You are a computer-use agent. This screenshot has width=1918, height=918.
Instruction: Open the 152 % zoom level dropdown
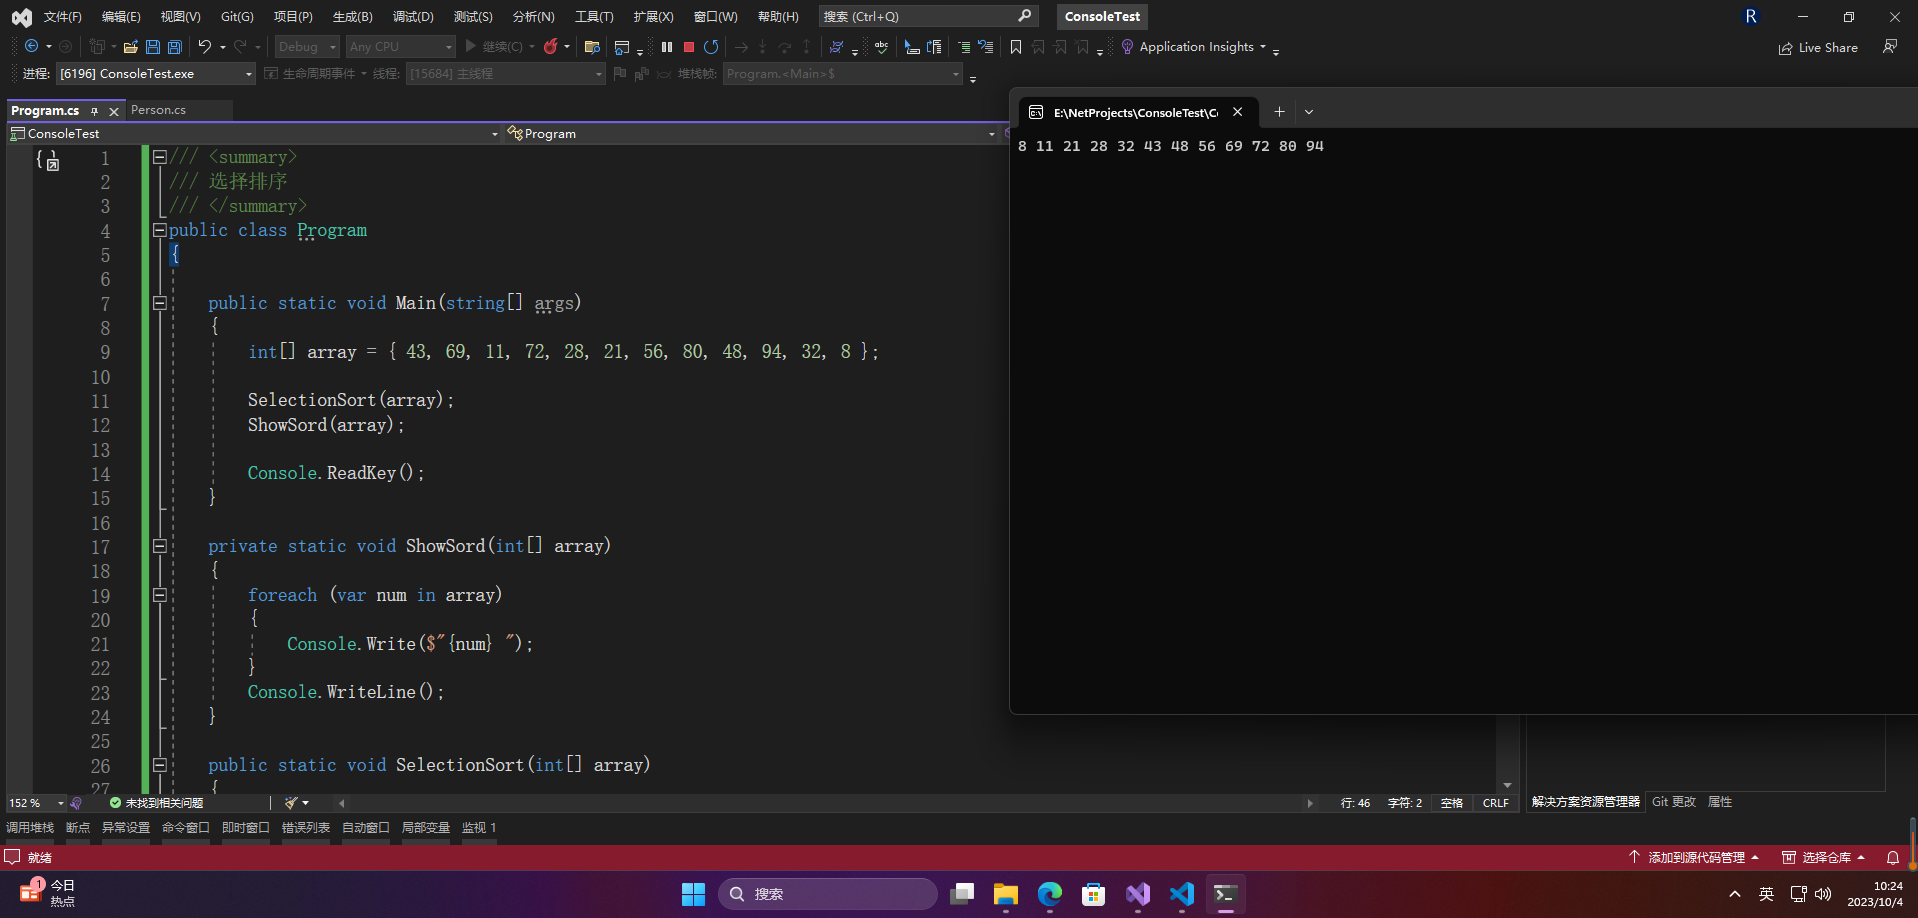pos(35,803)
